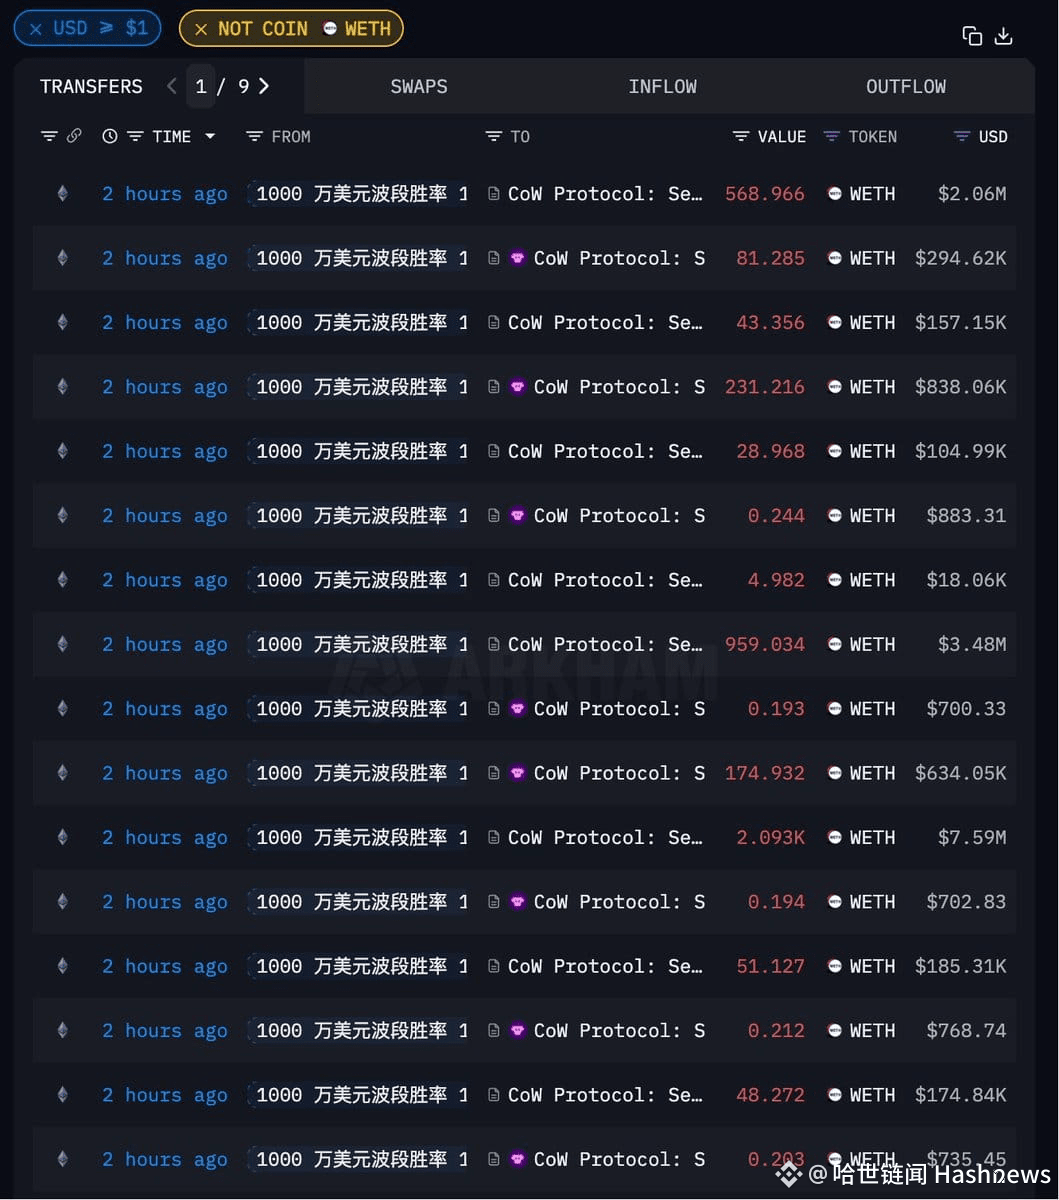Click CoW logo icon in the $294.62K row
The image size is (1059, 1200).
point(518,258)
